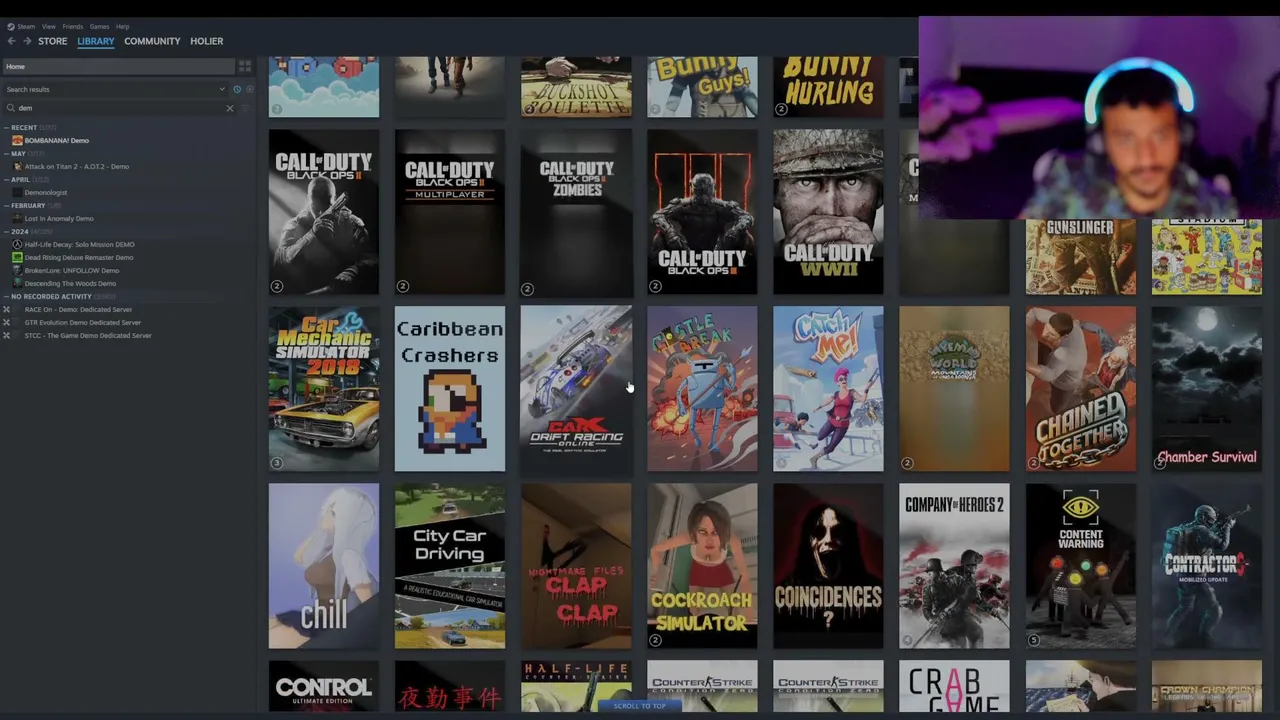Click the BOMBANANA! Demo game icon

click(17, 141)
